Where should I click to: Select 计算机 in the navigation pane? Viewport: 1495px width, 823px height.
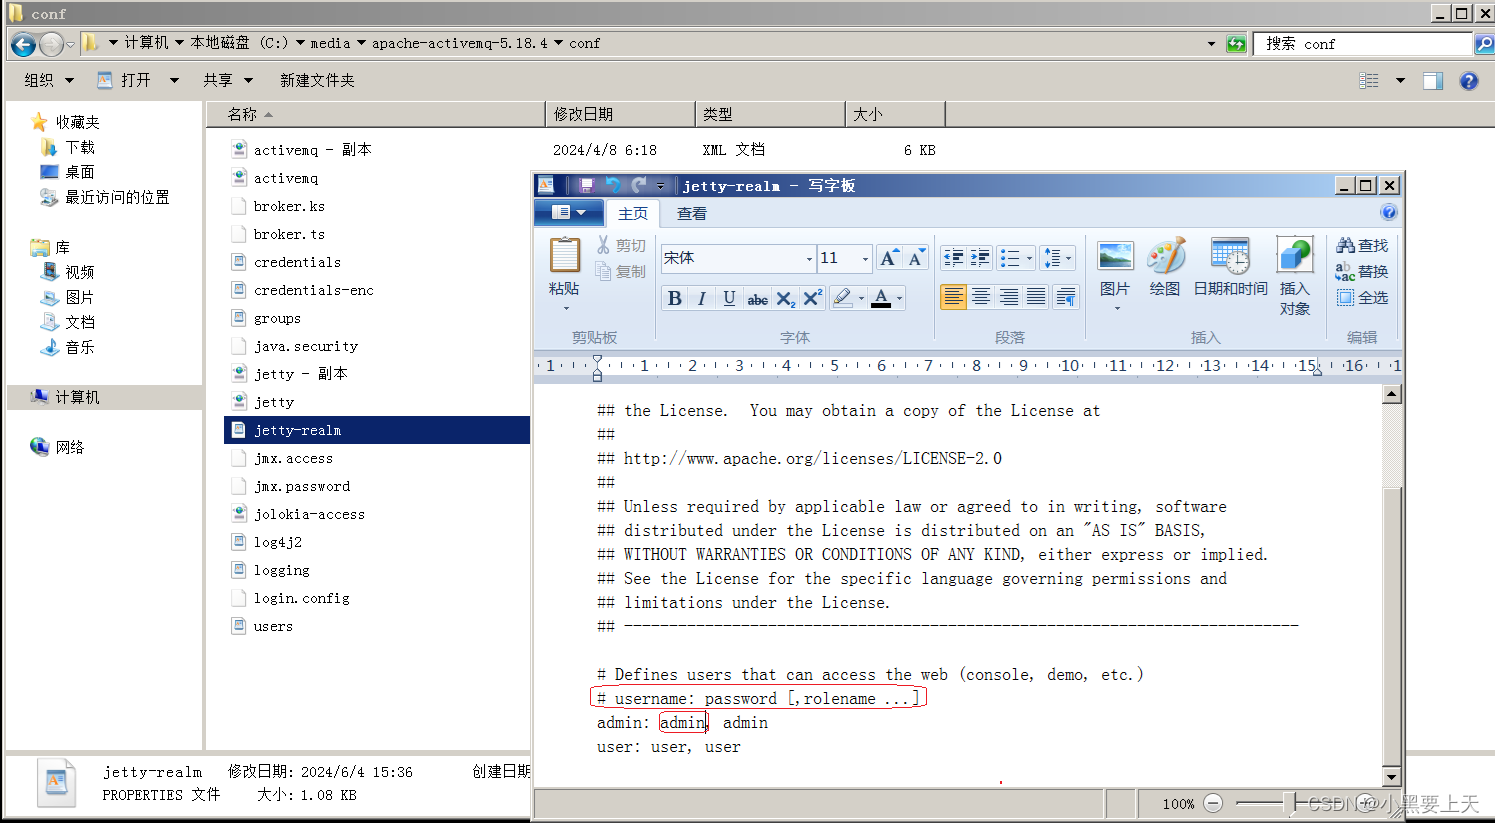coord(77,397)
